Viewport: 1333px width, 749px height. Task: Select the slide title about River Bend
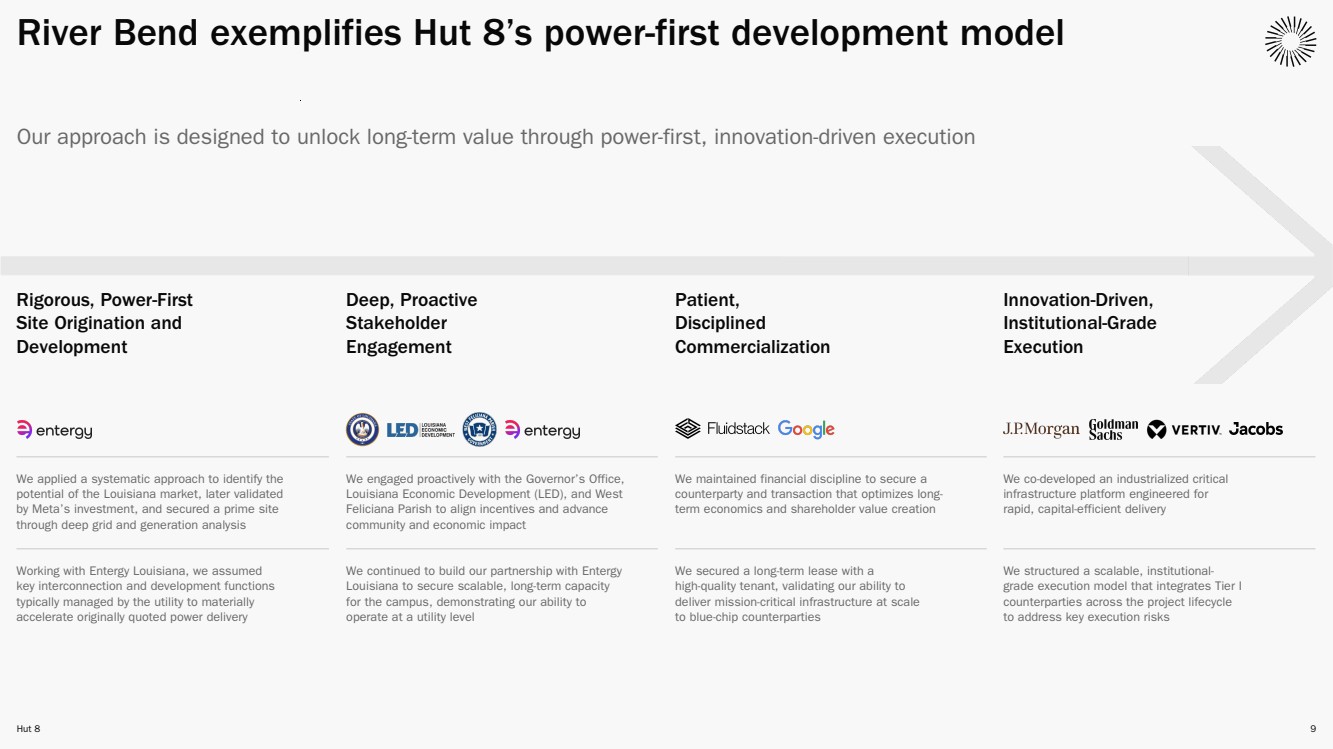(x=540, y=34)
